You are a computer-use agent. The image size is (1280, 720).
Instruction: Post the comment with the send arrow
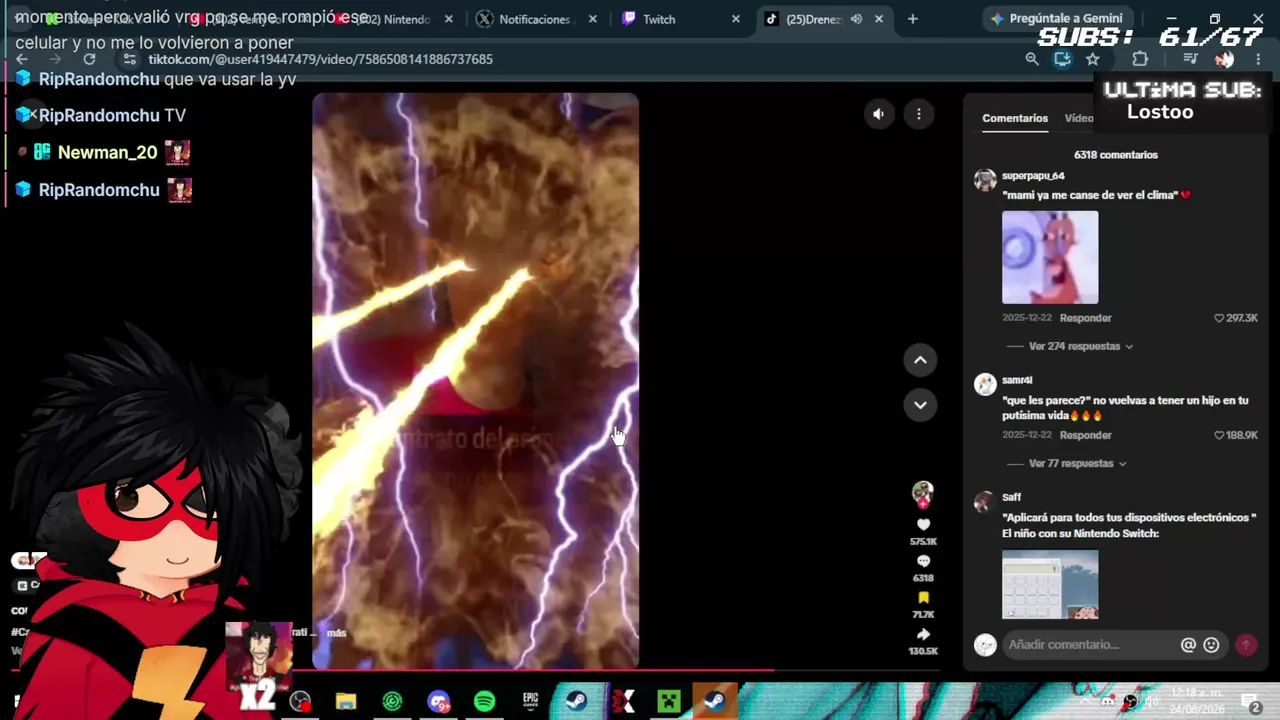click(1246, 645)
